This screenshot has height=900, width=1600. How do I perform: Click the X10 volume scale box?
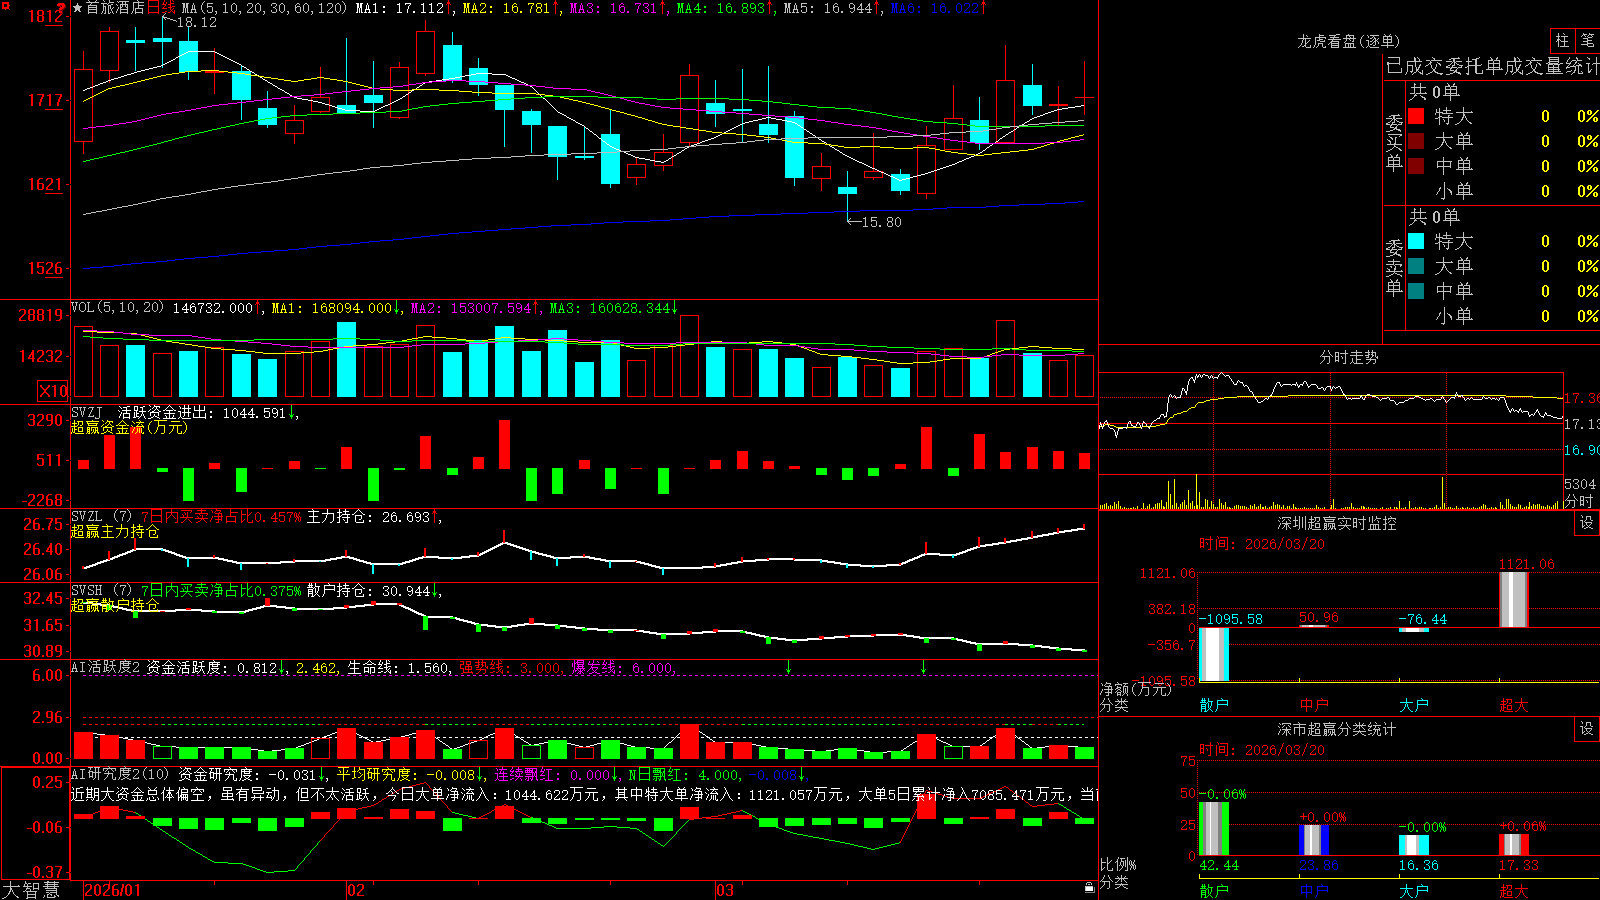pos(53,391)
